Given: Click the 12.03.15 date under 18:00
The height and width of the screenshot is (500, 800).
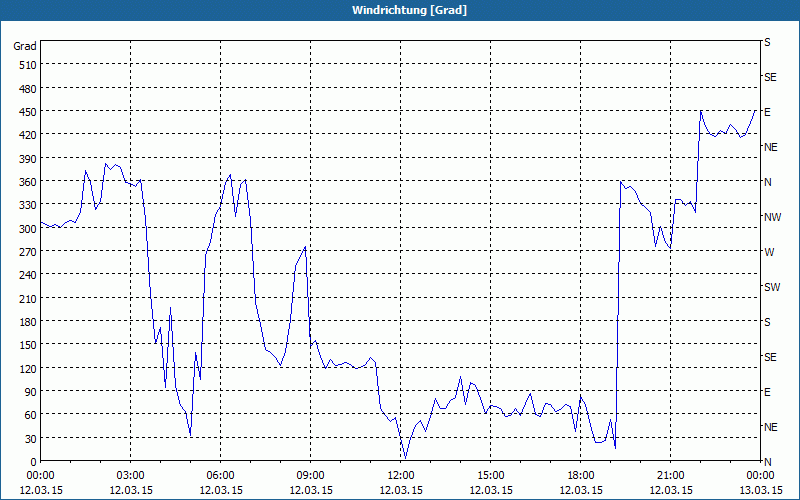Looking at the screenshot, I should pyautogui.click(x=581, y=490).
